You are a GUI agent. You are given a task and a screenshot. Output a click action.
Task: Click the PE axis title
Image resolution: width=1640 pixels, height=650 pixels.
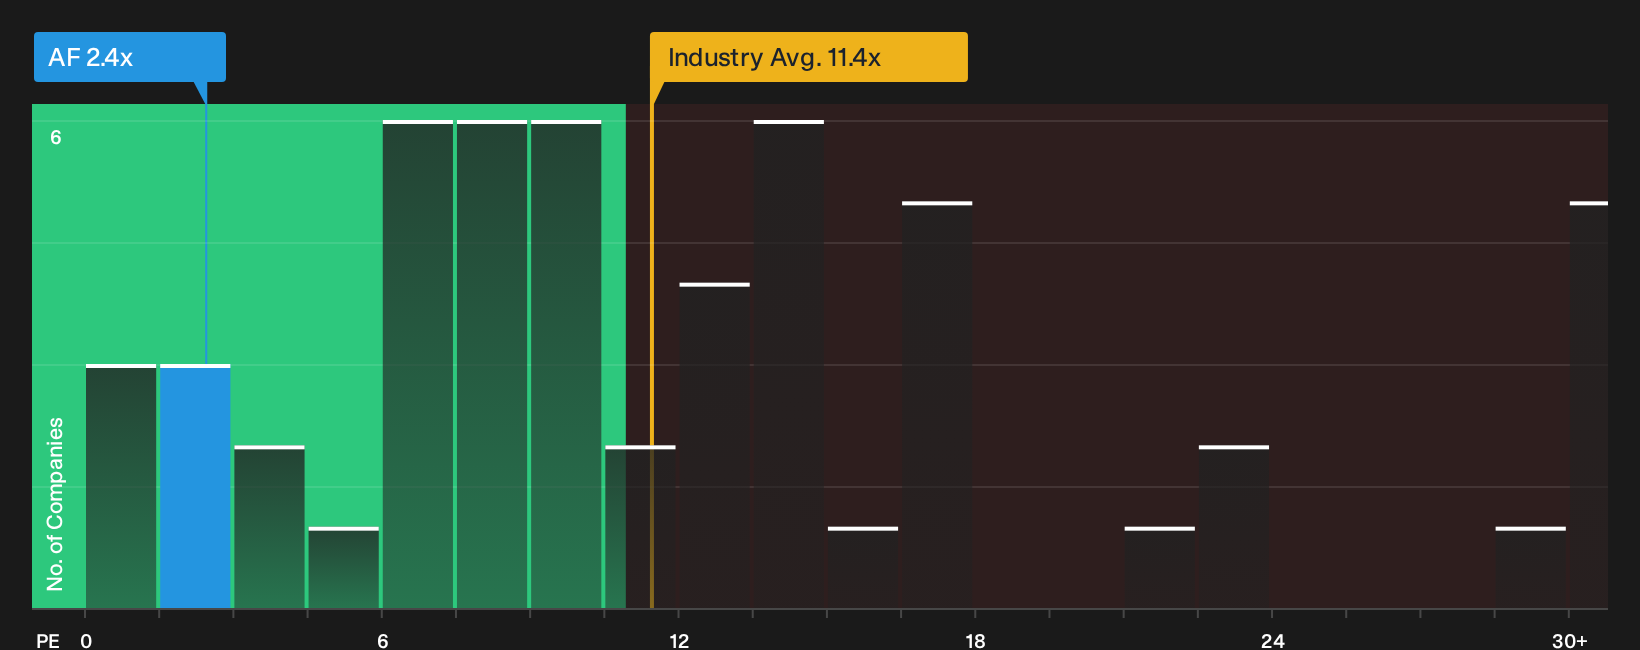48,640
